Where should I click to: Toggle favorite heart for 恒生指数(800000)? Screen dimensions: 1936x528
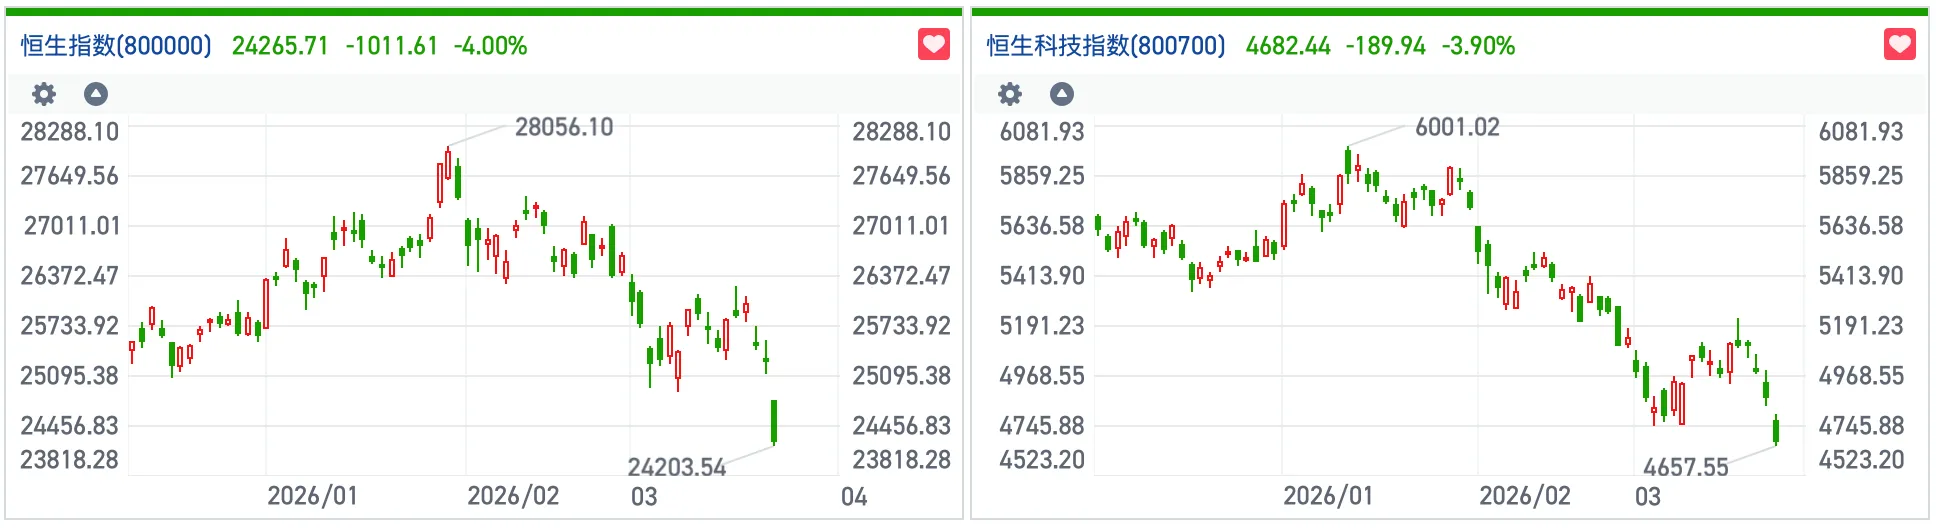click(x=933, y=45)
